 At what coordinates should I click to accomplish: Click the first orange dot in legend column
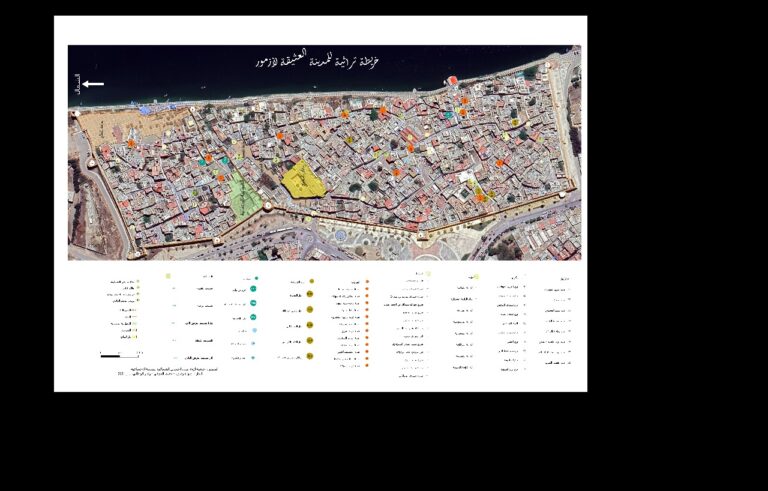pyautogui.click(x=367, y=283)
